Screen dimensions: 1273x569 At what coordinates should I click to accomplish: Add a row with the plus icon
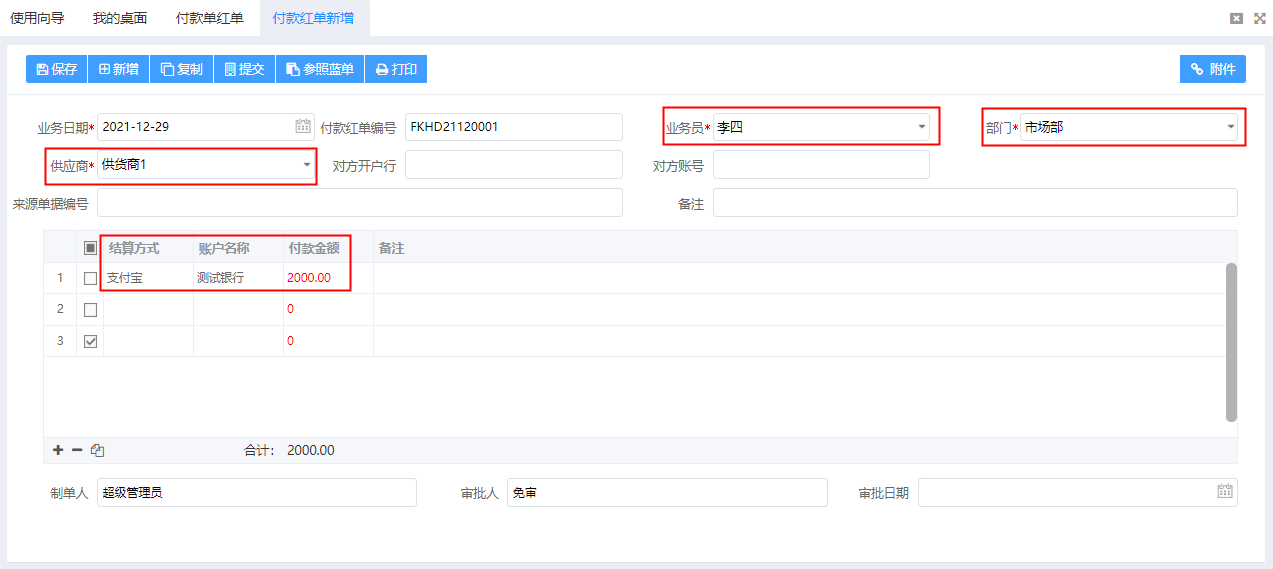tap(58, 450)
